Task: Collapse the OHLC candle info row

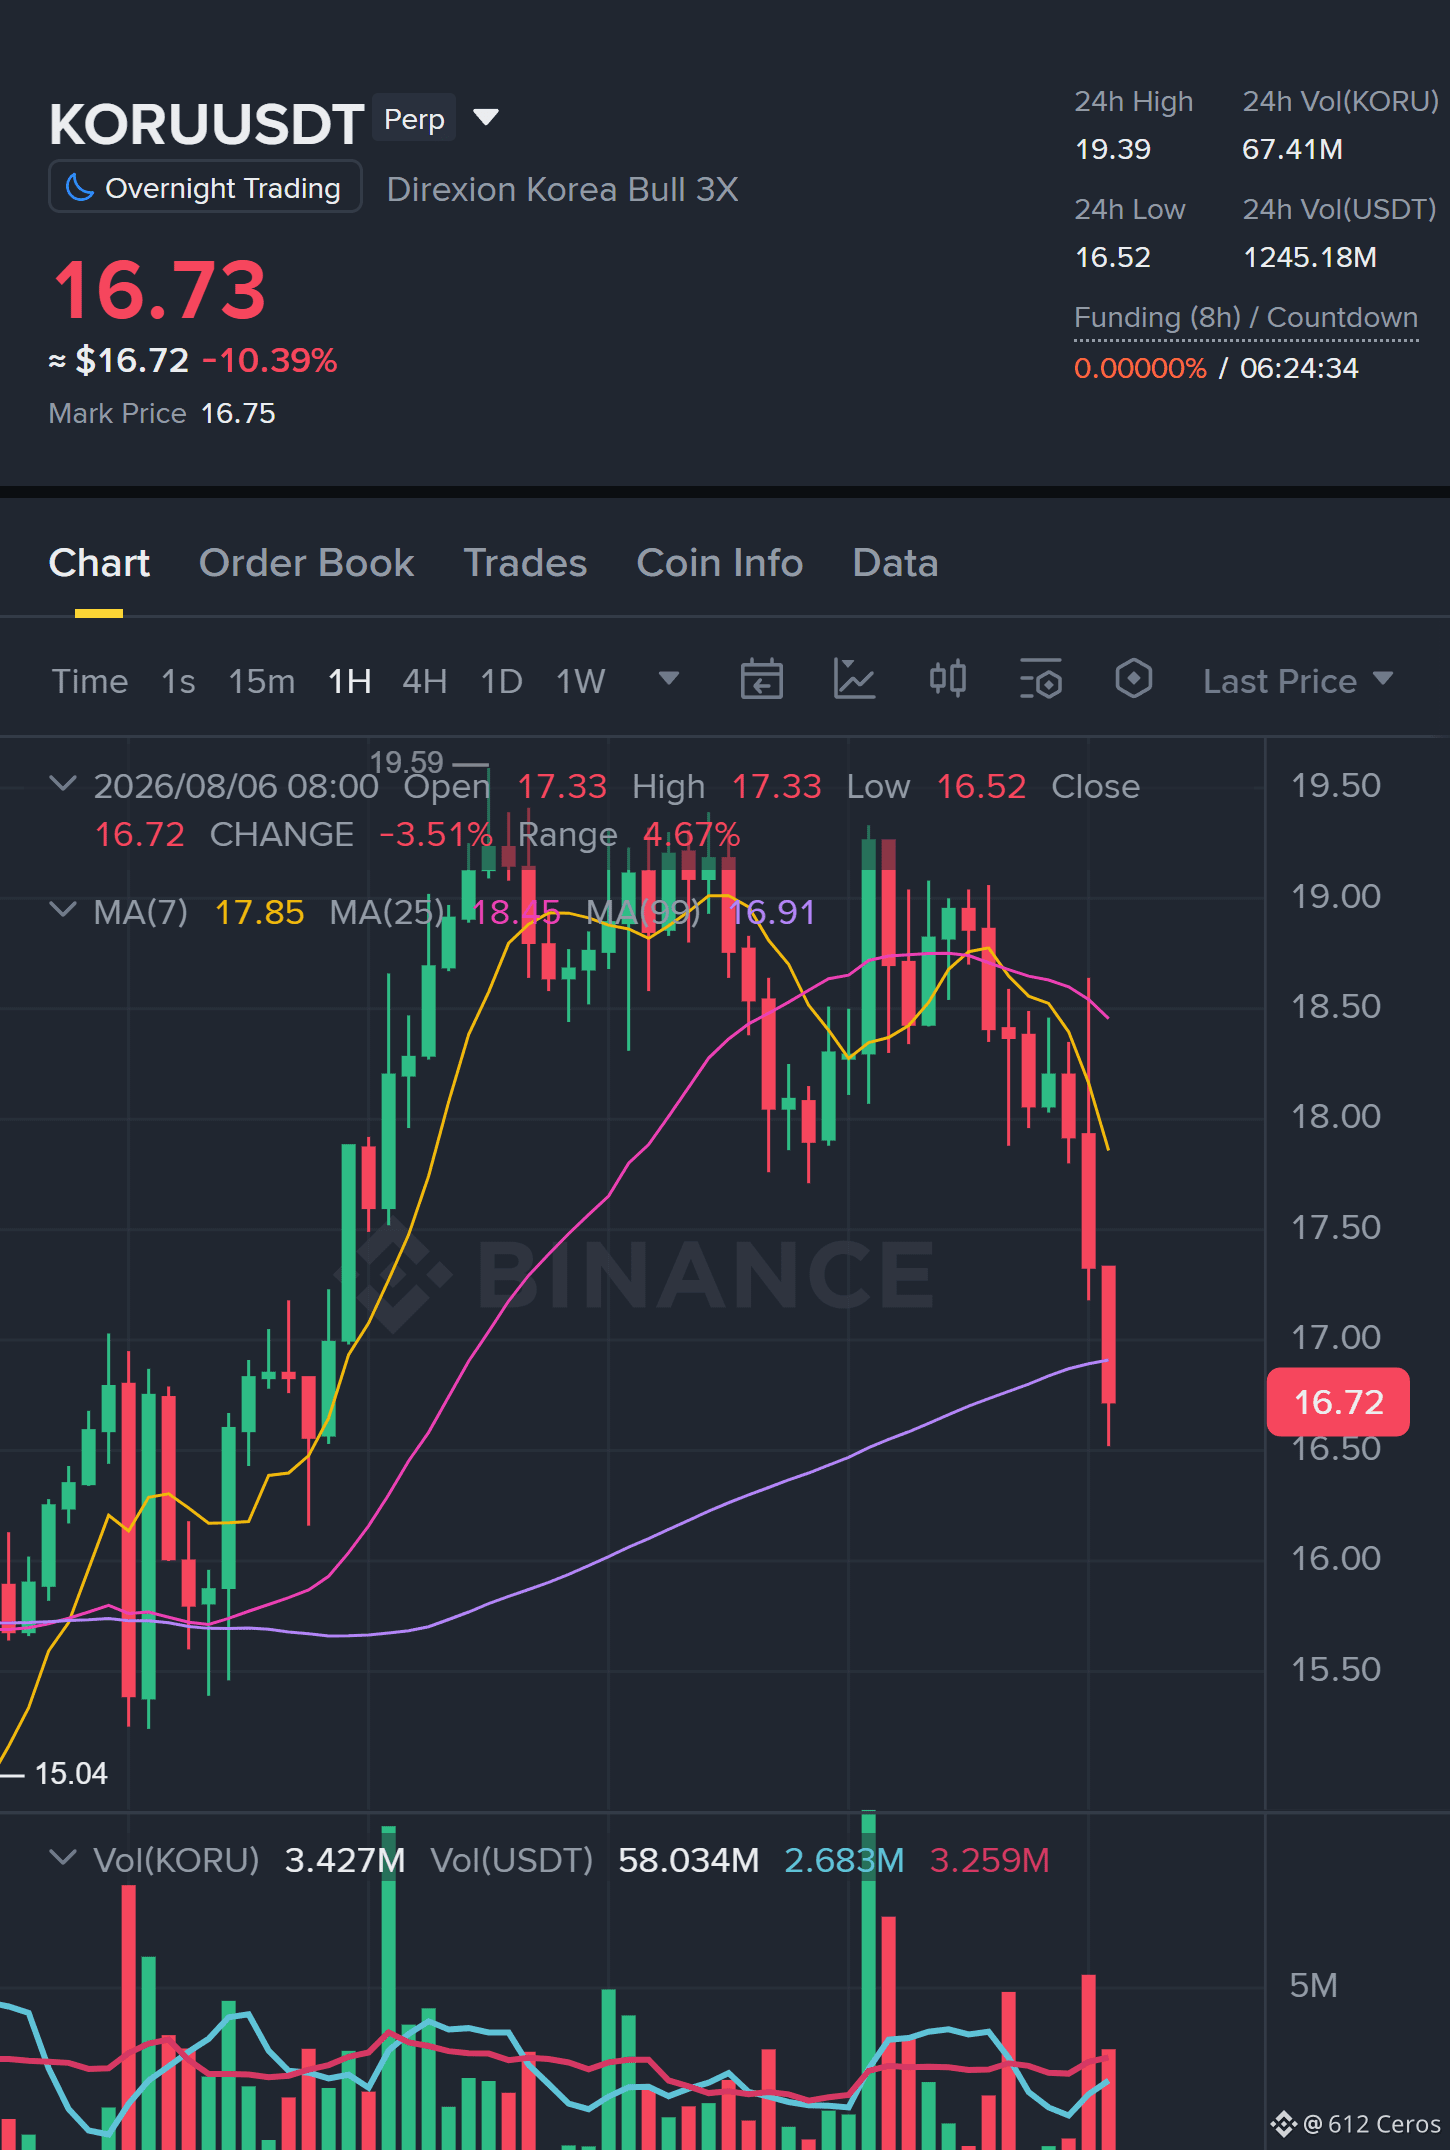Action: 63,783
